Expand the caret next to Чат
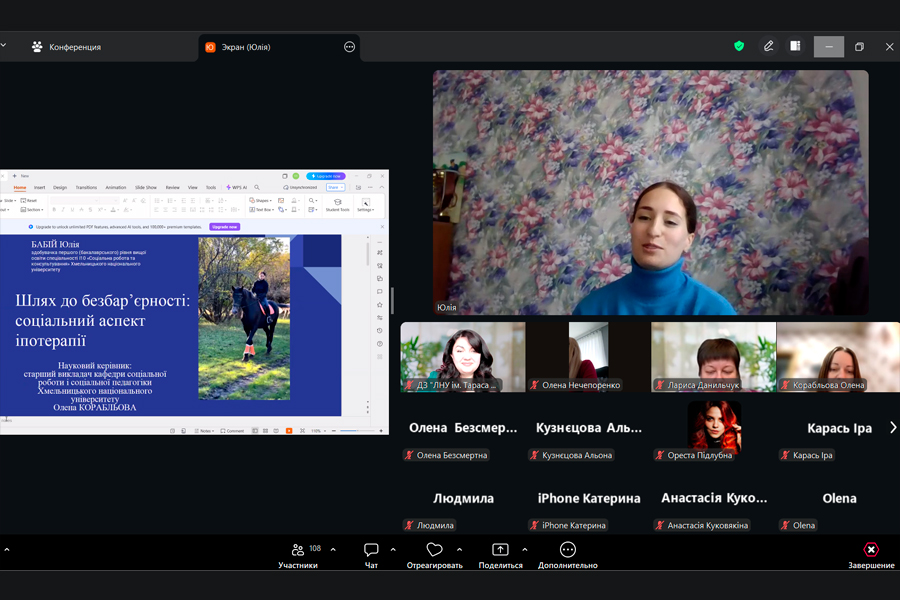900x600 pixels. coord(393,549)
